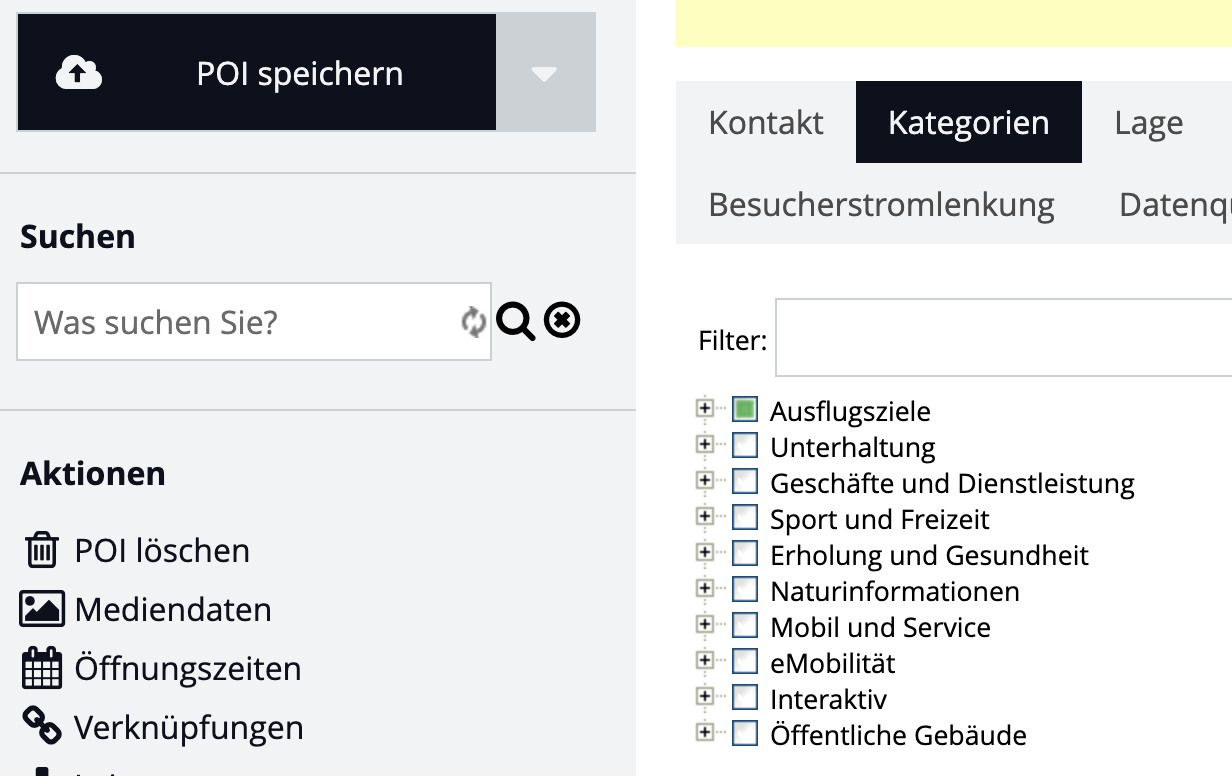Image resolution: width=1232 pixels, height=776 pixels.
Task: Open the Besucherstromlenkung tab
Action: pos(881,204)
